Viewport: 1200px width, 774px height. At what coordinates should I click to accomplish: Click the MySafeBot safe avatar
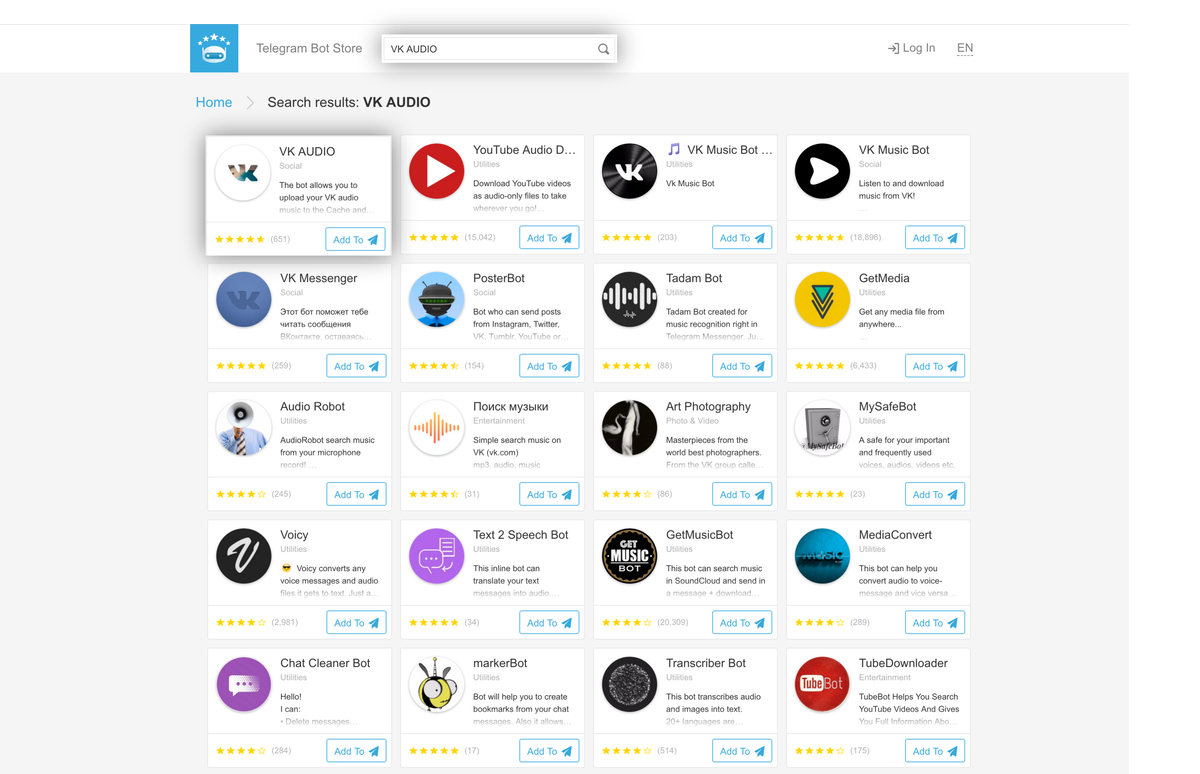pyautogui.click(x=822, y=427)
